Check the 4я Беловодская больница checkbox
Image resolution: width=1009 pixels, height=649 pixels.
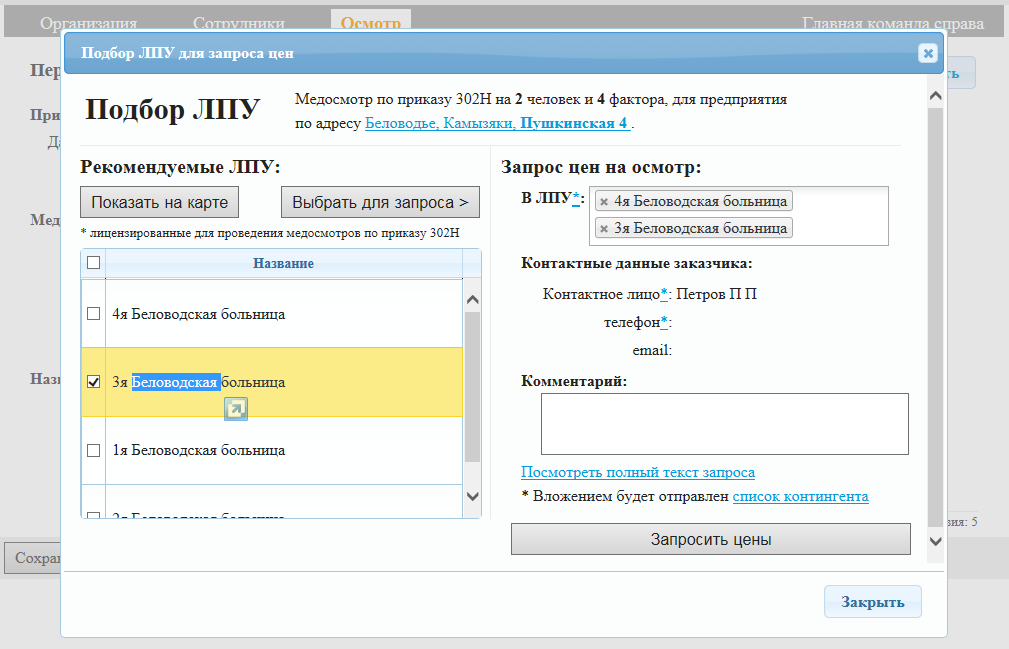(x=94, y=314)
